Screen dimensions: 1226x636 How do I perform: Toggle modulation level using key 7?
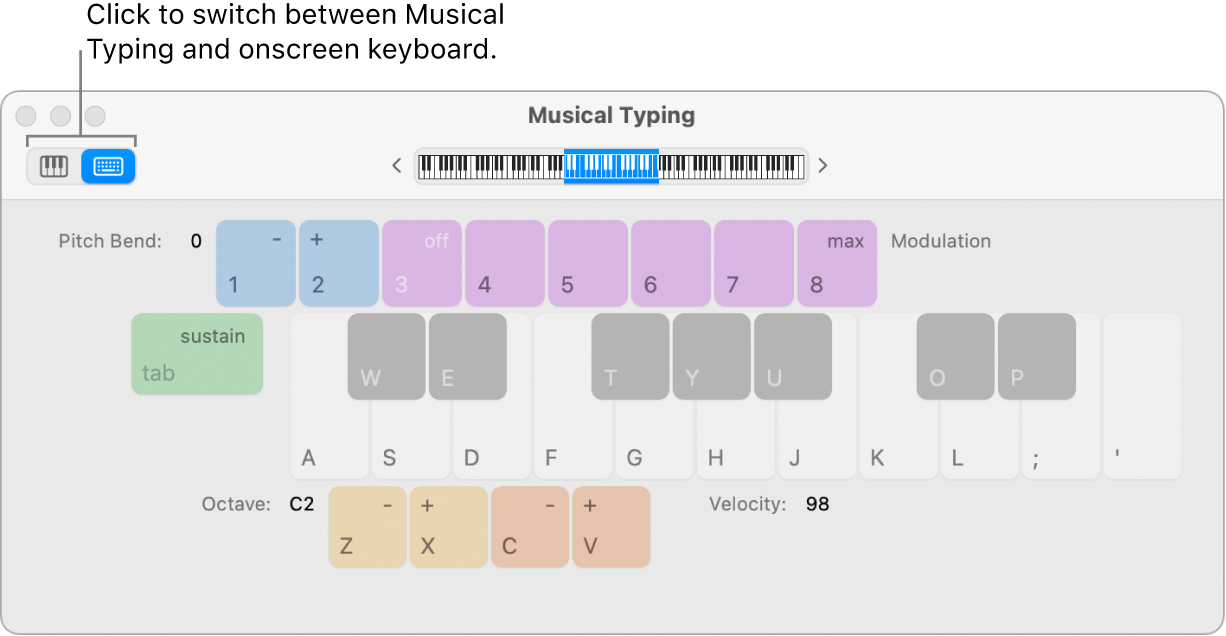pos(753,263)
